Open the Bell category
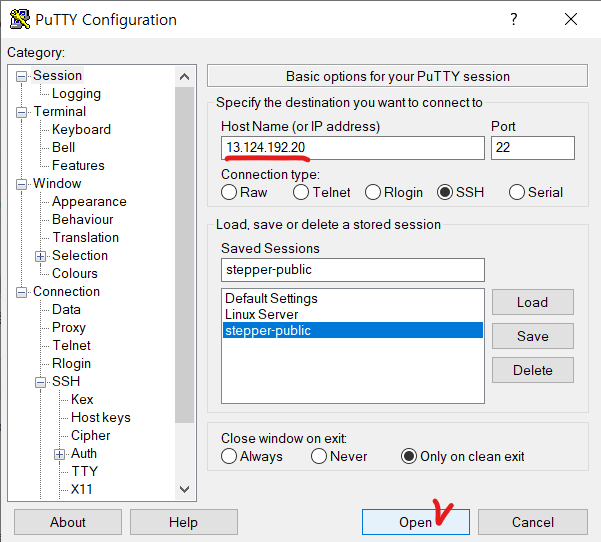The image size is (601, 542). point(63,148)
